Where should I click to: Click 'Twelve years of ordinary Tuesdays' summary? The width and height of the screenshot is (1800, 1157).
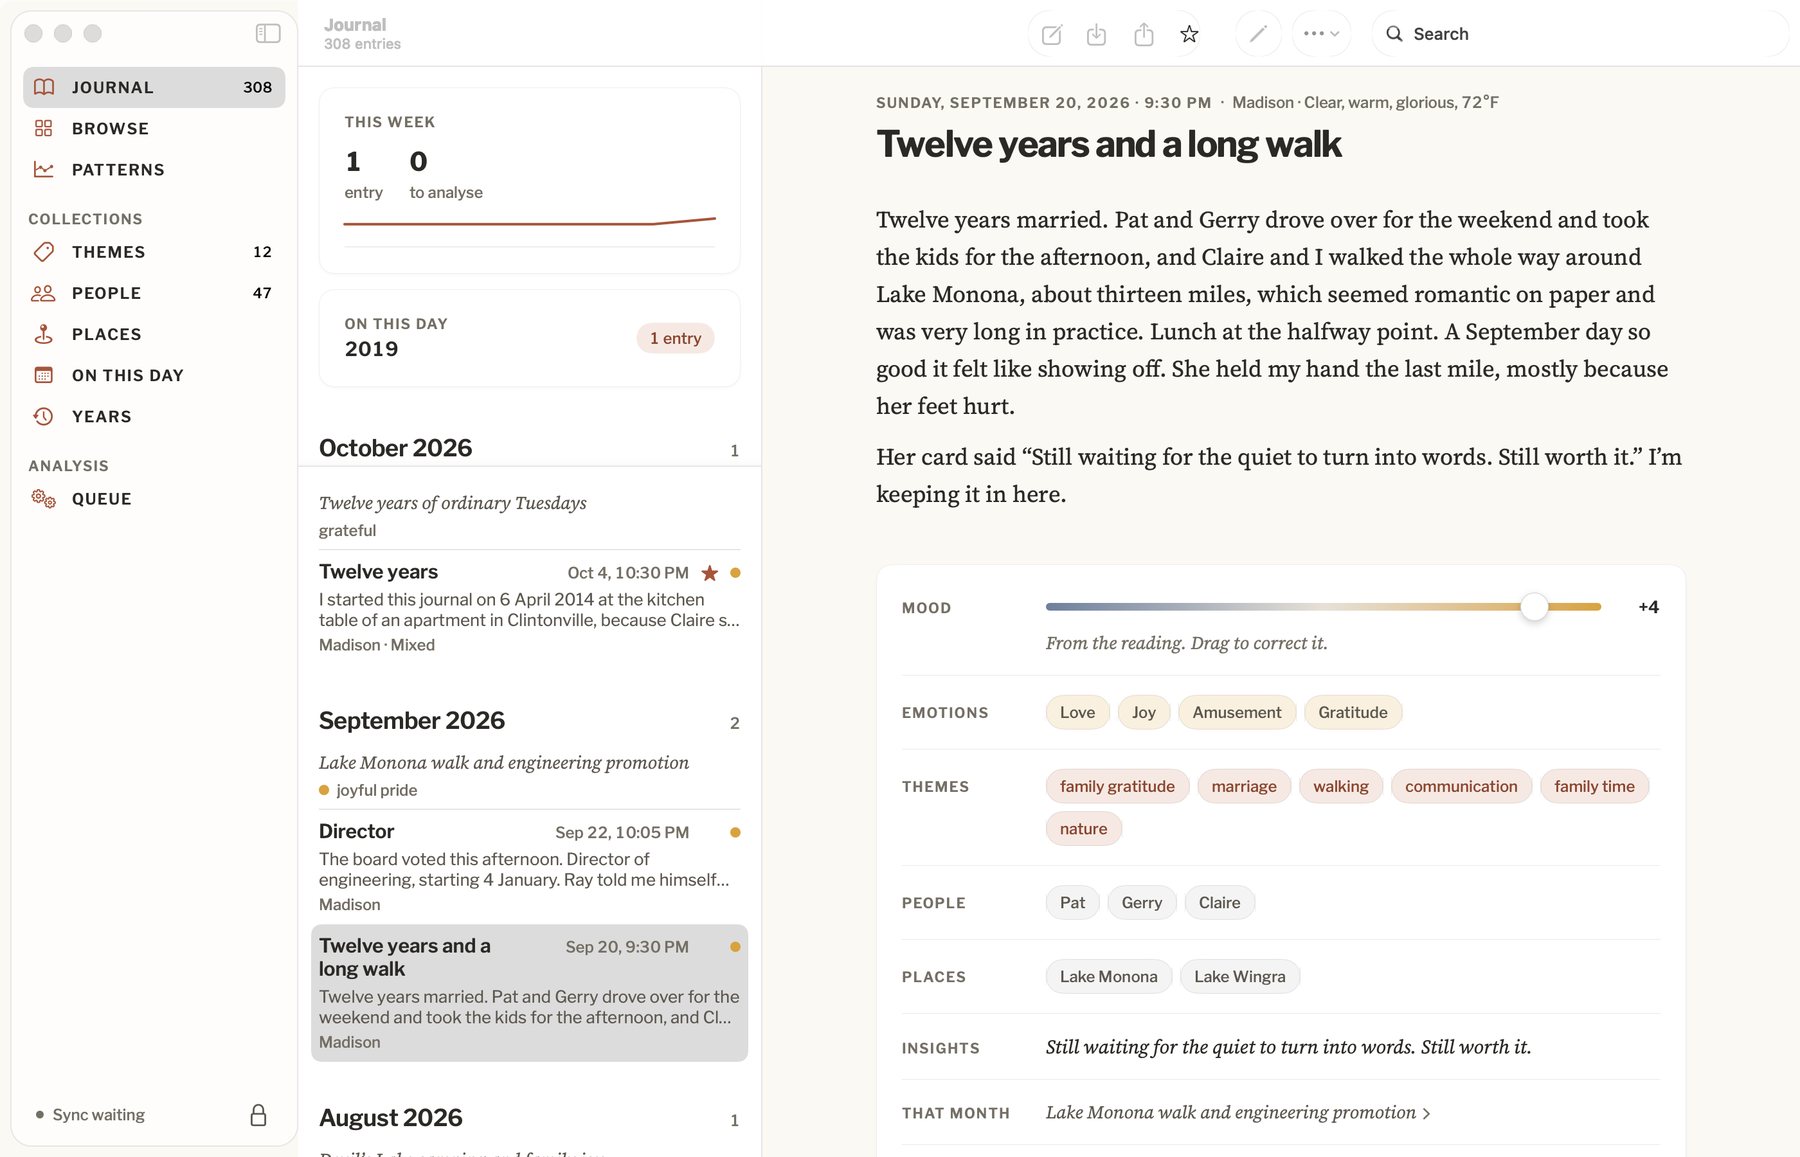(452, 503)
